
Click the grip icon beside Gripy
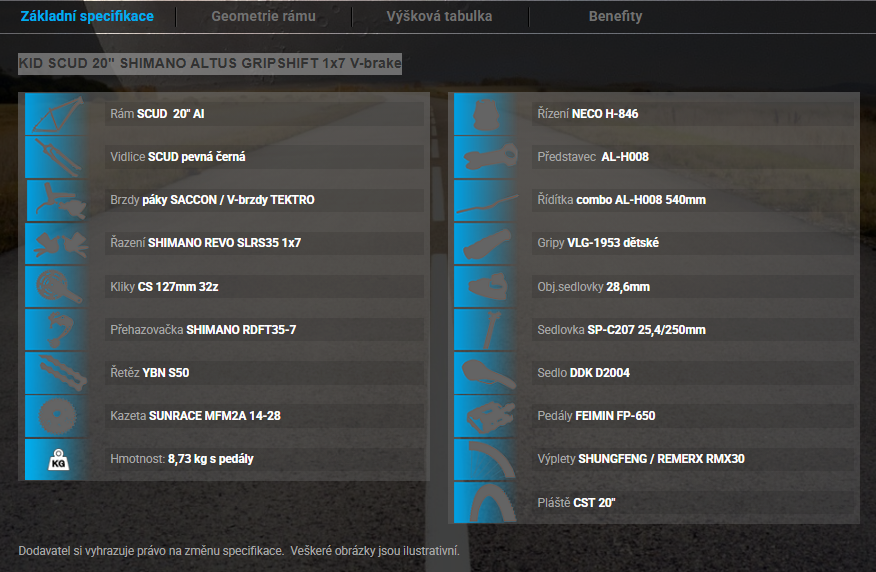click(x=486, y=243)
